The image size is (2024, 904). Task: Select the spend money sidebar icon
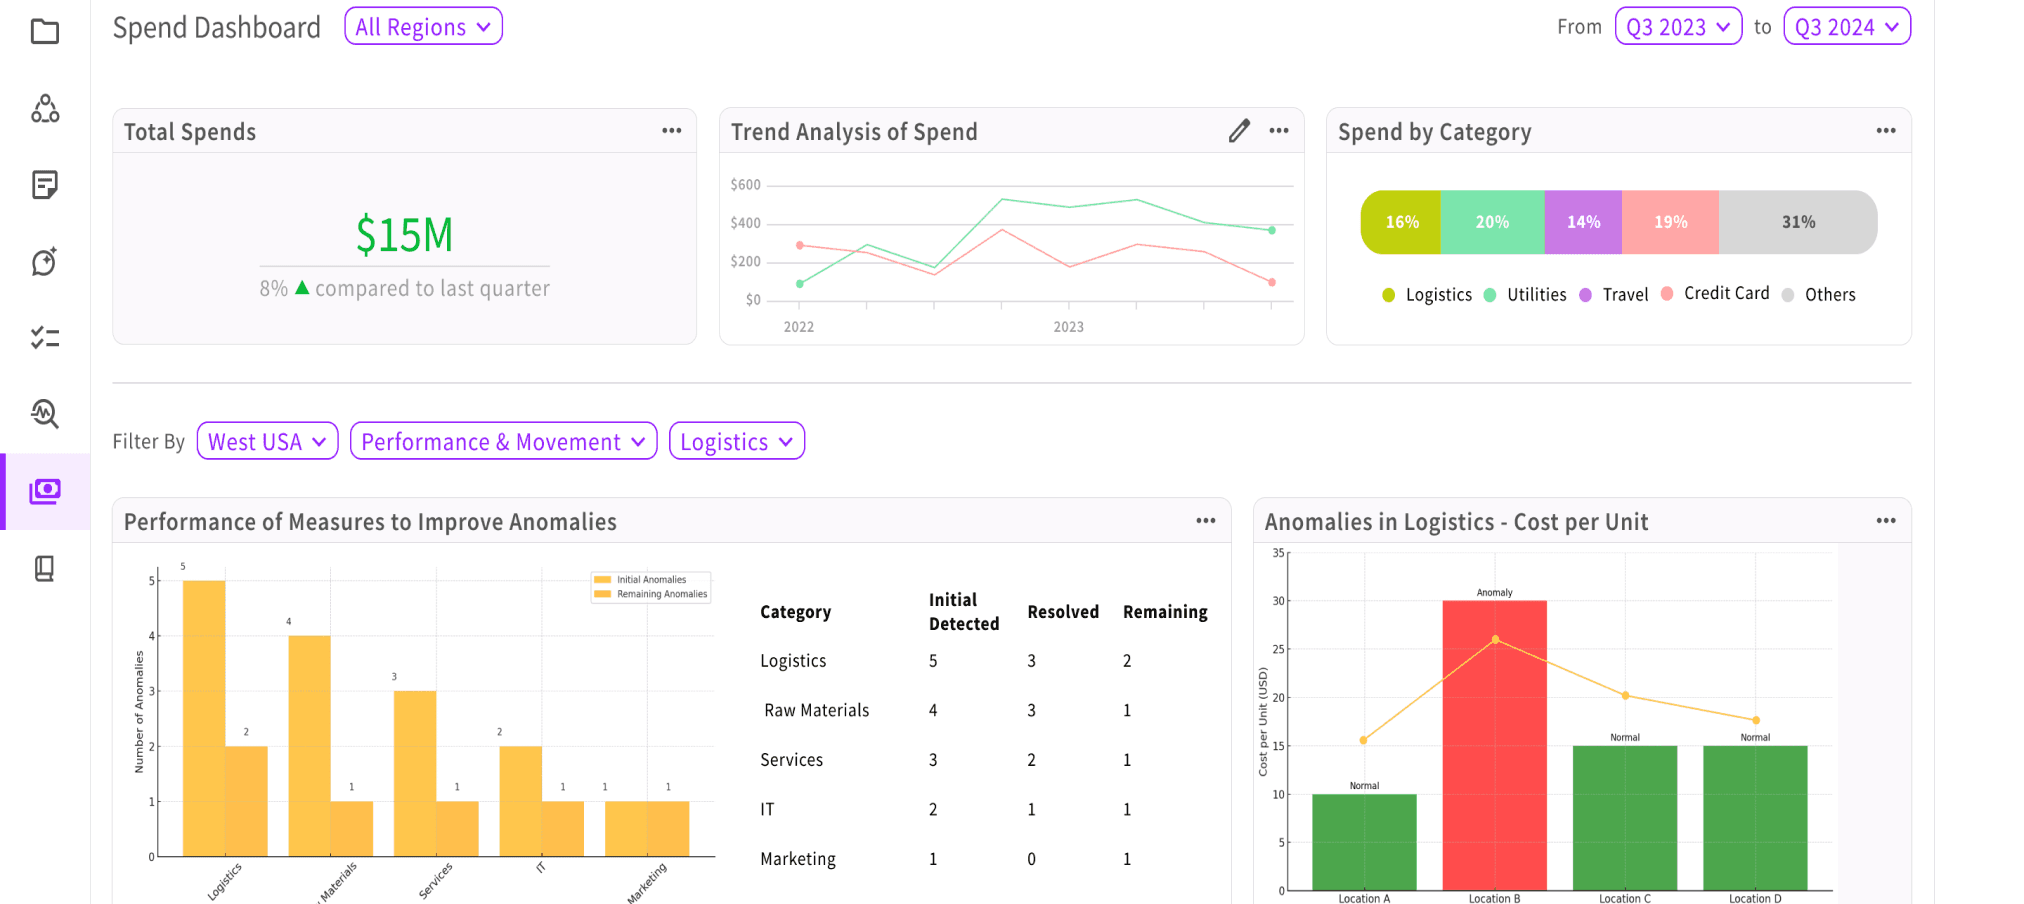pos(45,491)
